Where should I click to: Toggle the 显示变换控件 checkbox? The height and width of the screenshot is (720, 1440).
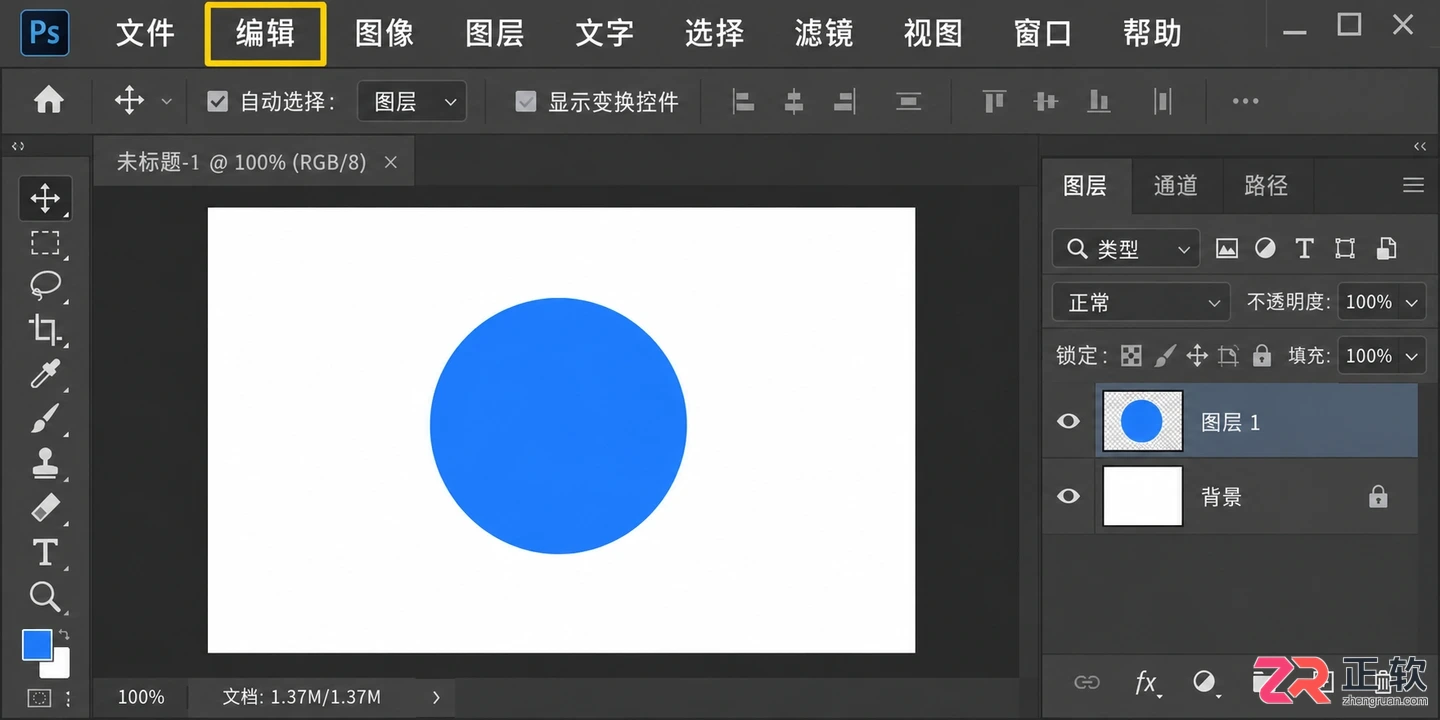coord(526,101)
